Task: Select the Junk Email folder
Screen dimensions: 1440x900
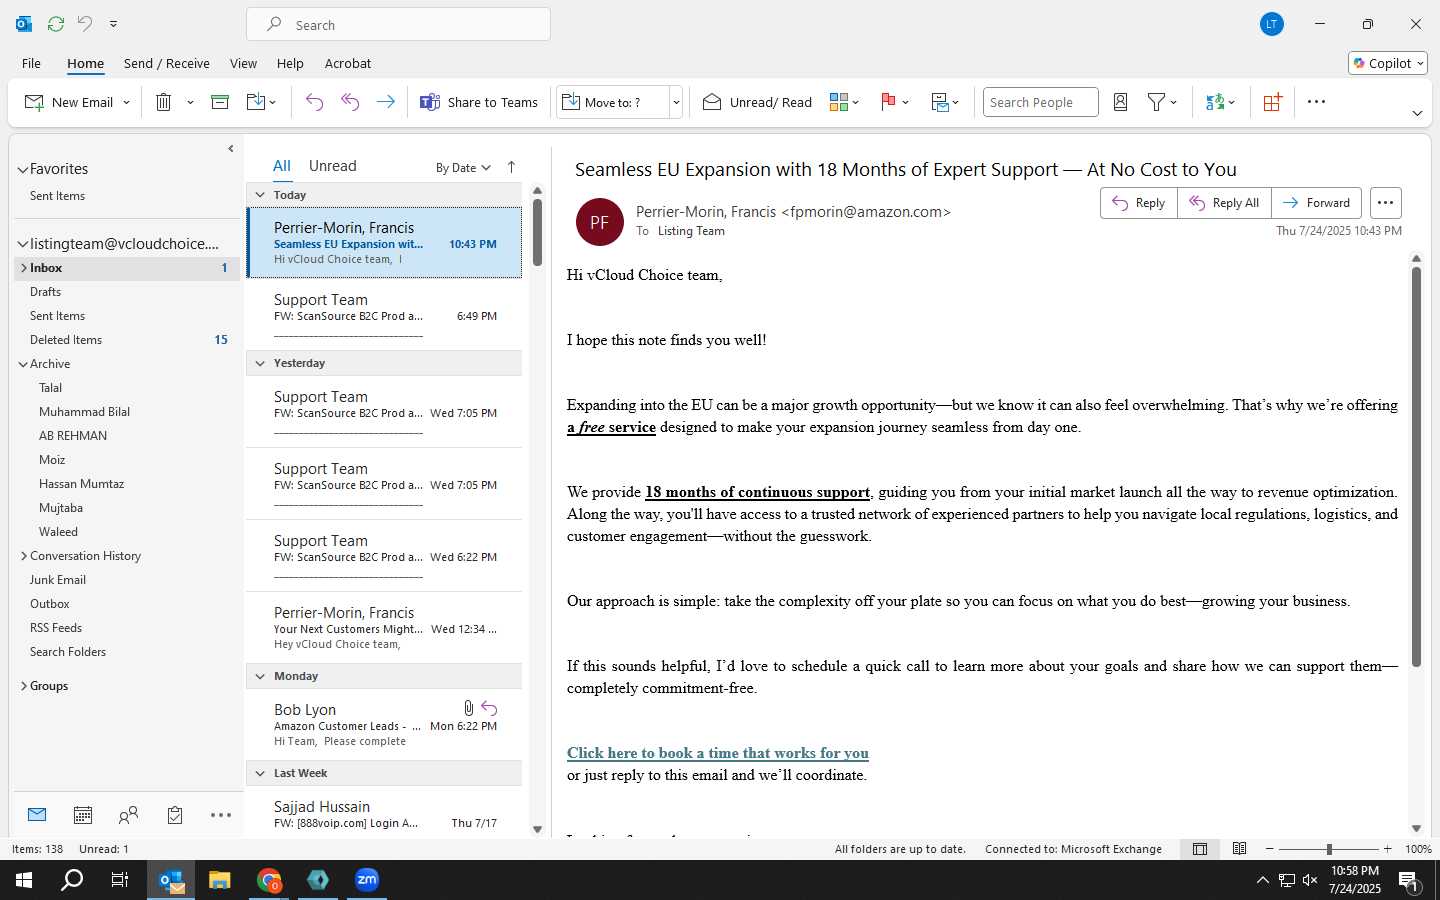Action: tap(58, 580)
